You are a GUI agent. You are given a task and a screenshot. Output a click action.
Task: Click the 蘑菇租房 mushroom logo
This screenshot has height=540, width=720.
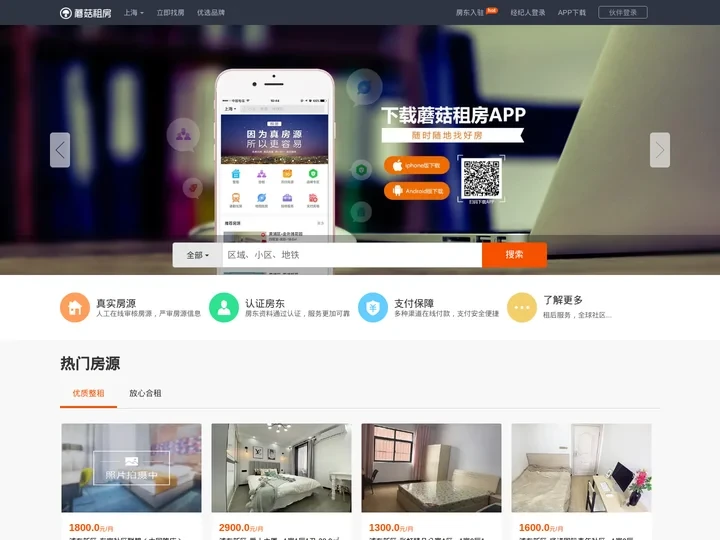click(85, 13)
